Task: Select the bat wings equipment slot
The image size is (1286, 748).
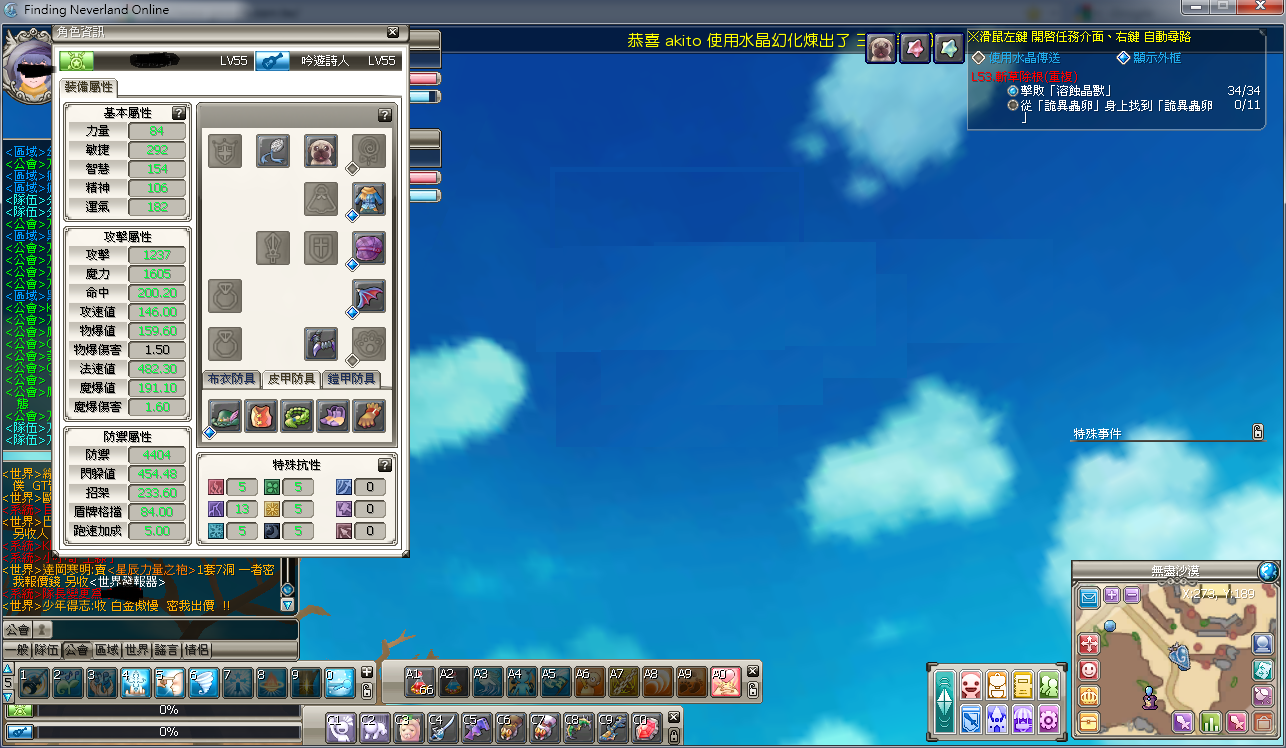Action: point(369,295)
